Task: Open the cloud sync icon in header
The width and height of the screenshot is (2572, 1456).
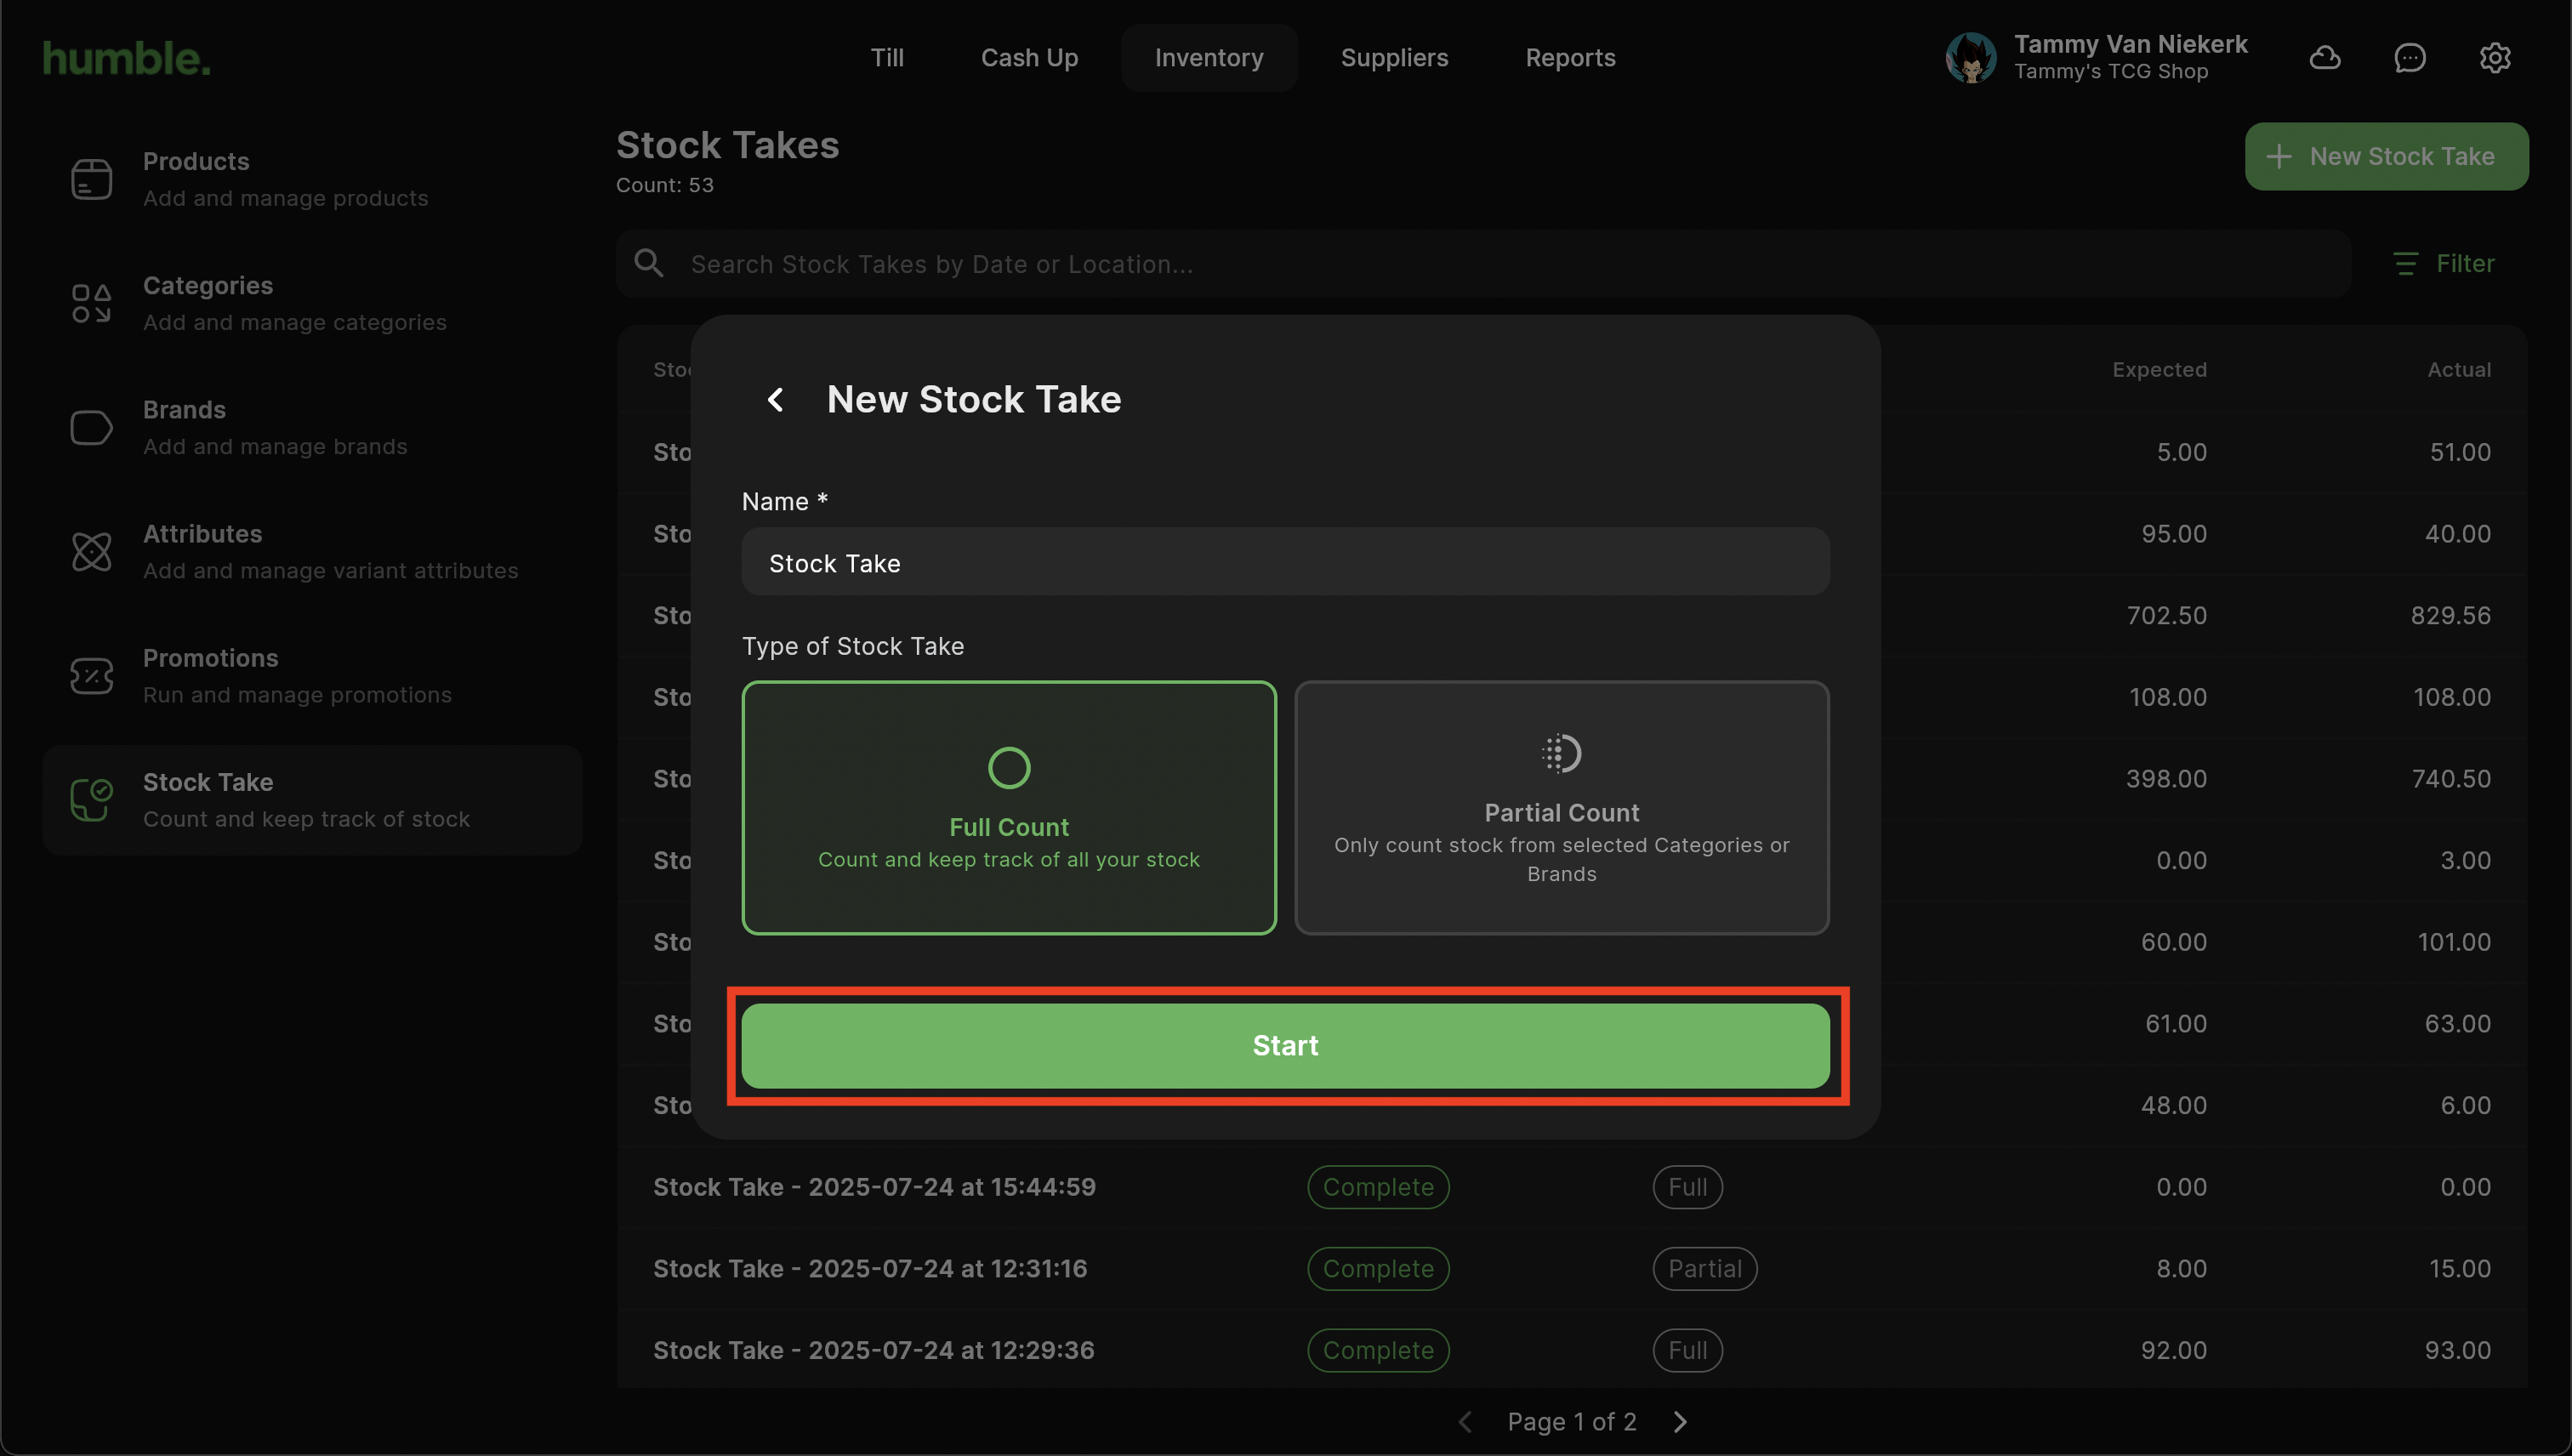Action: tap(2324, 58)
